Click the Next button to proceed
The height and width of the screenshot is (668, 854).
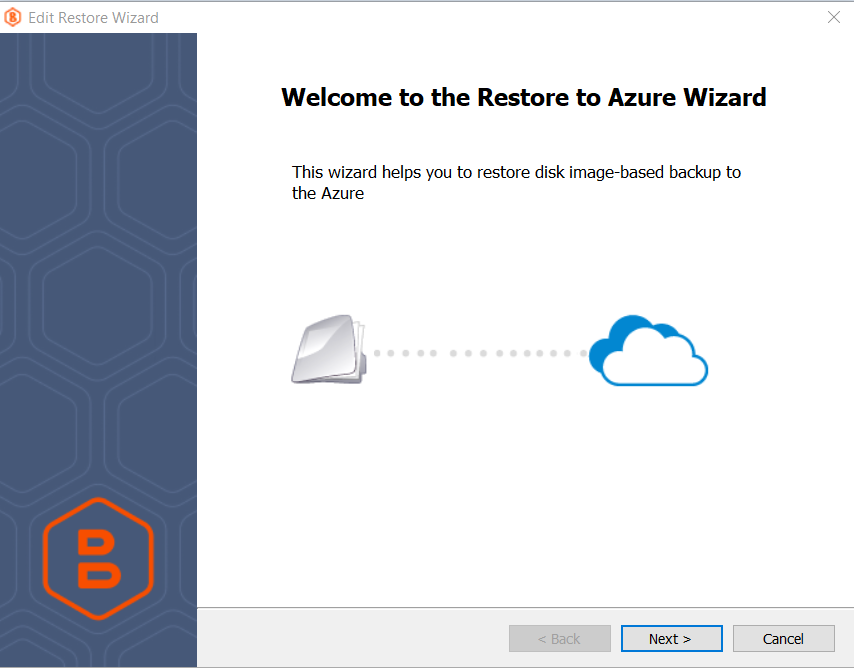(671, 638)
